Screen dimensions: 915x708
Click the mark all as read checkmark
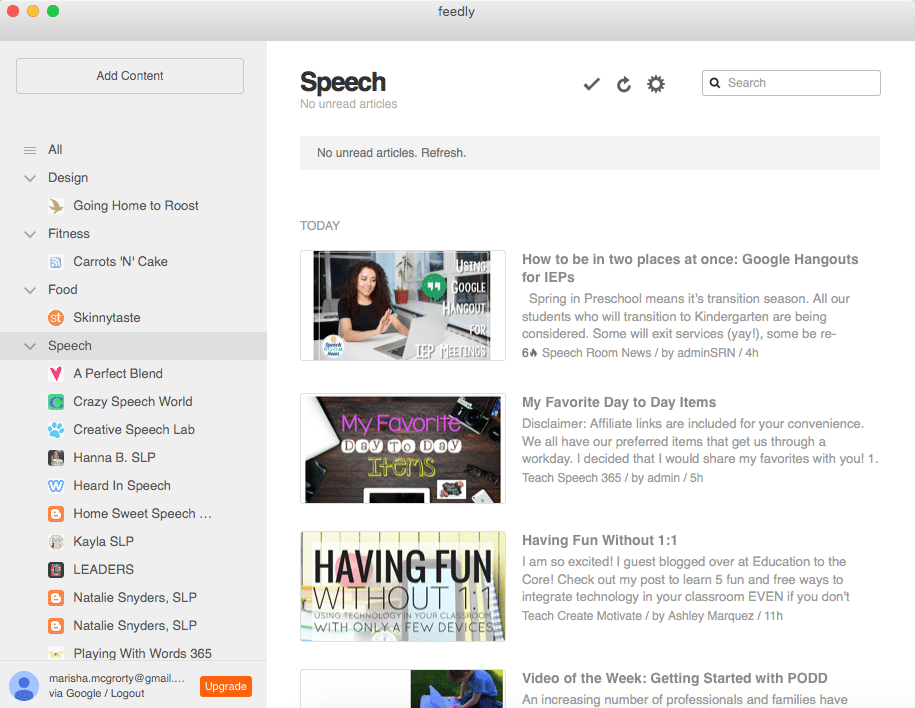click(591, 85)
